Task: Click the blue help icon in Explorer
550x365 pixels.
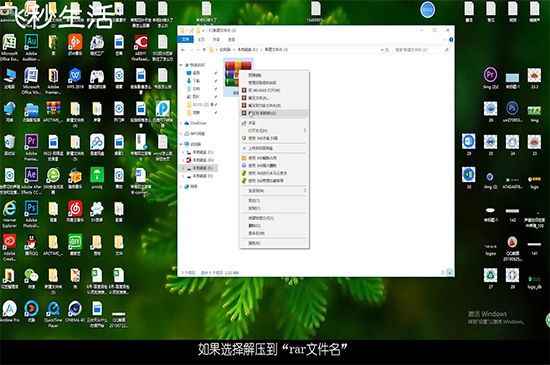Action: (451, 40)
